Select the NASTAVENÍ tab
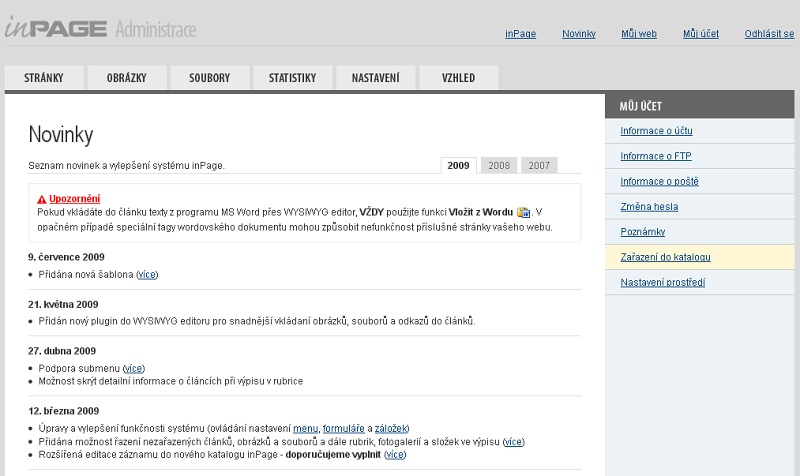The image size is (800, 476). click(x=375, y=78)
